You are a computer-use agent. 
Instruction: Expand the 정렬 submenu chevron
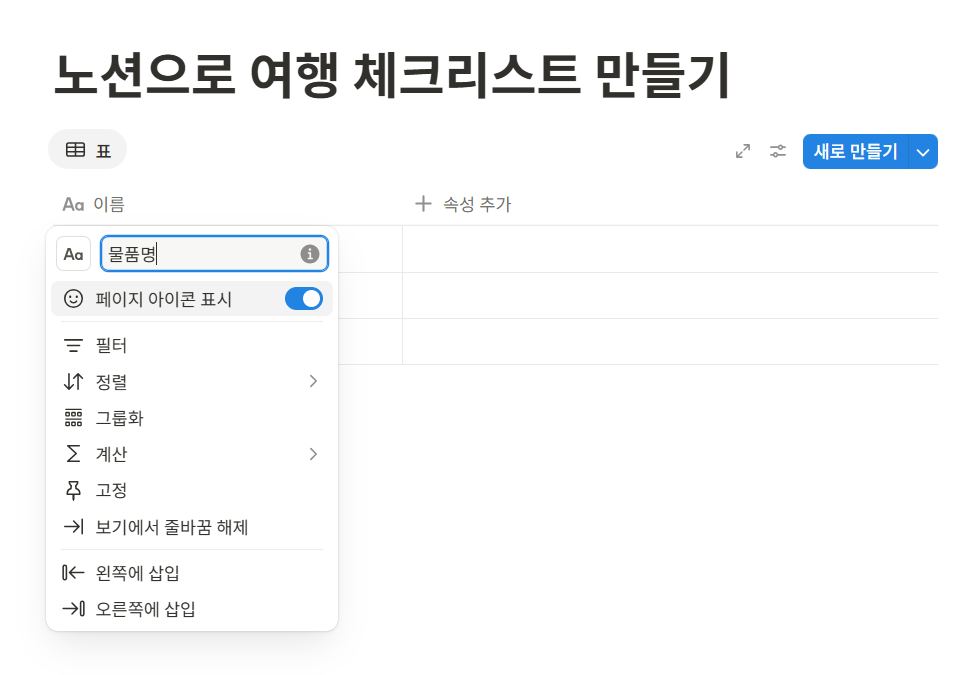[313, 381]
